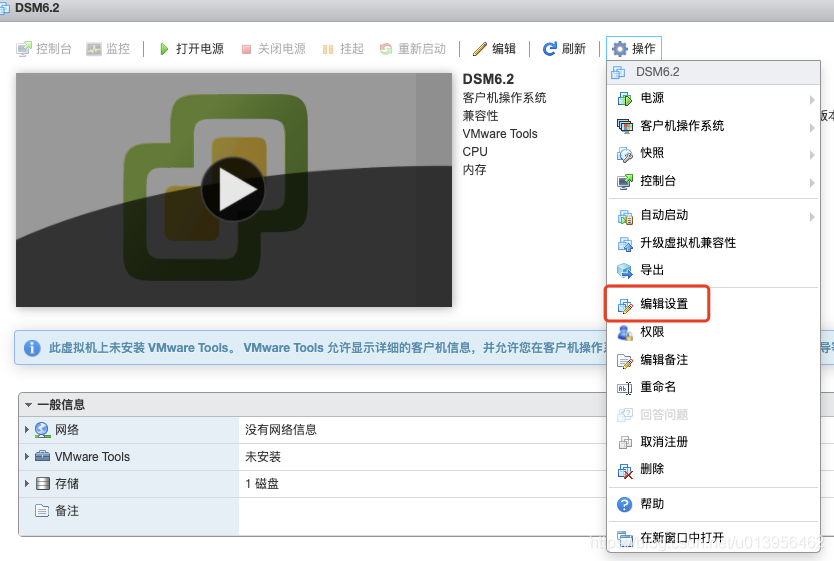The width and height of the screenshot is (834, 561).
Task: Click the red 关闭电源 power-off icon
Action: tap(246, 49)
